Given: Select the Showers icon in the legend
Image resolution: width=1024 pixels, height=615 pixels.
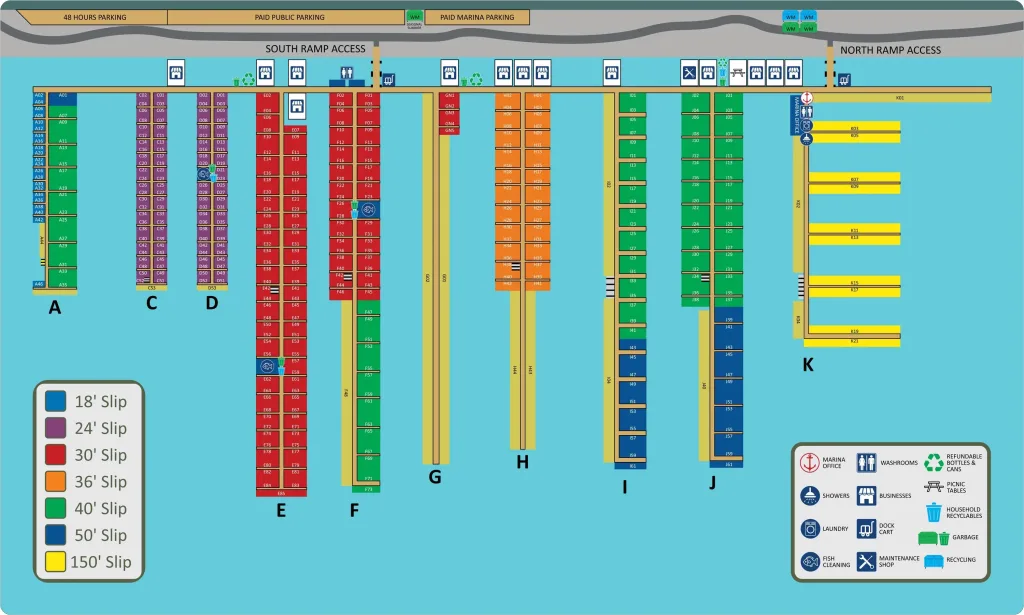Looking at the screenshot, I should point(810,496).
